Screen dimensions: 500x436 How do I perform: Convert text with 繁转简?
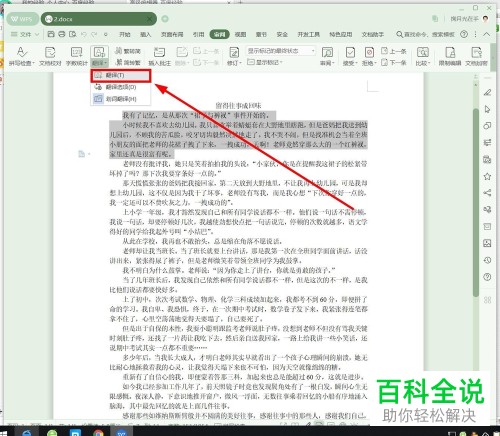click(128, 51)
